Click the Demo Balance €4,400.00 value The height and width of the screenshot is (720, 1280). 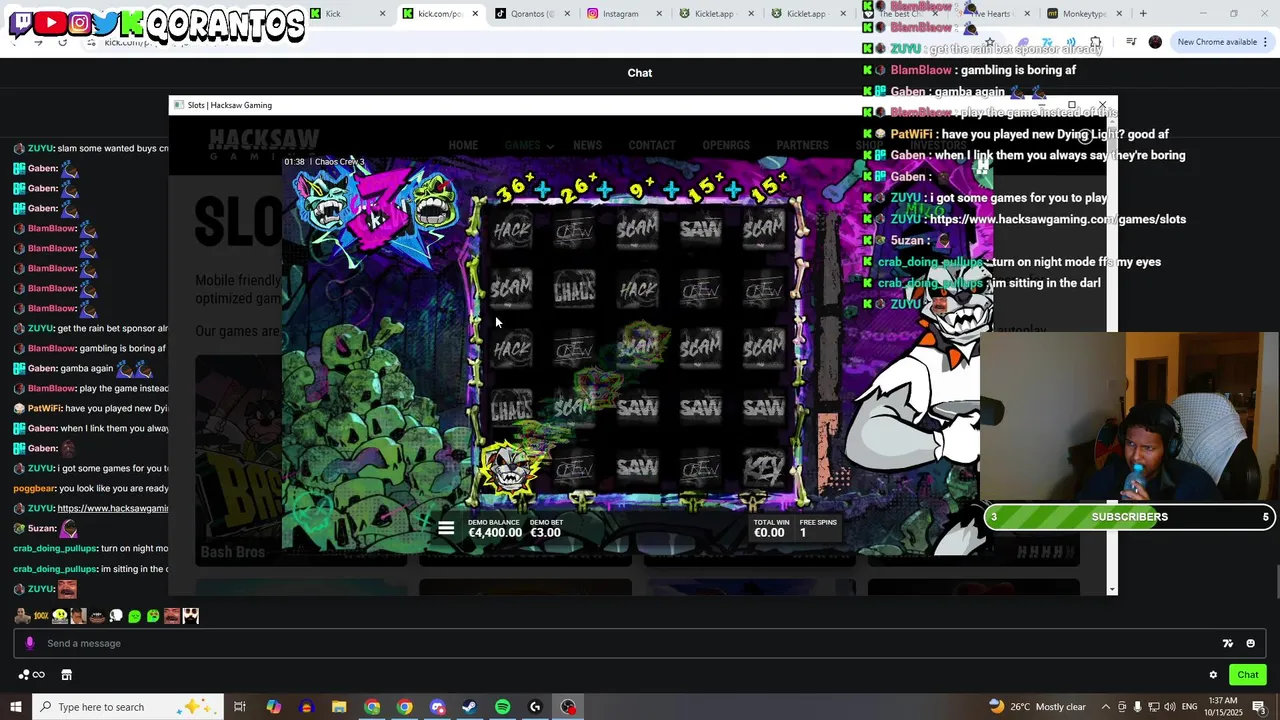(x=495, y=533)
